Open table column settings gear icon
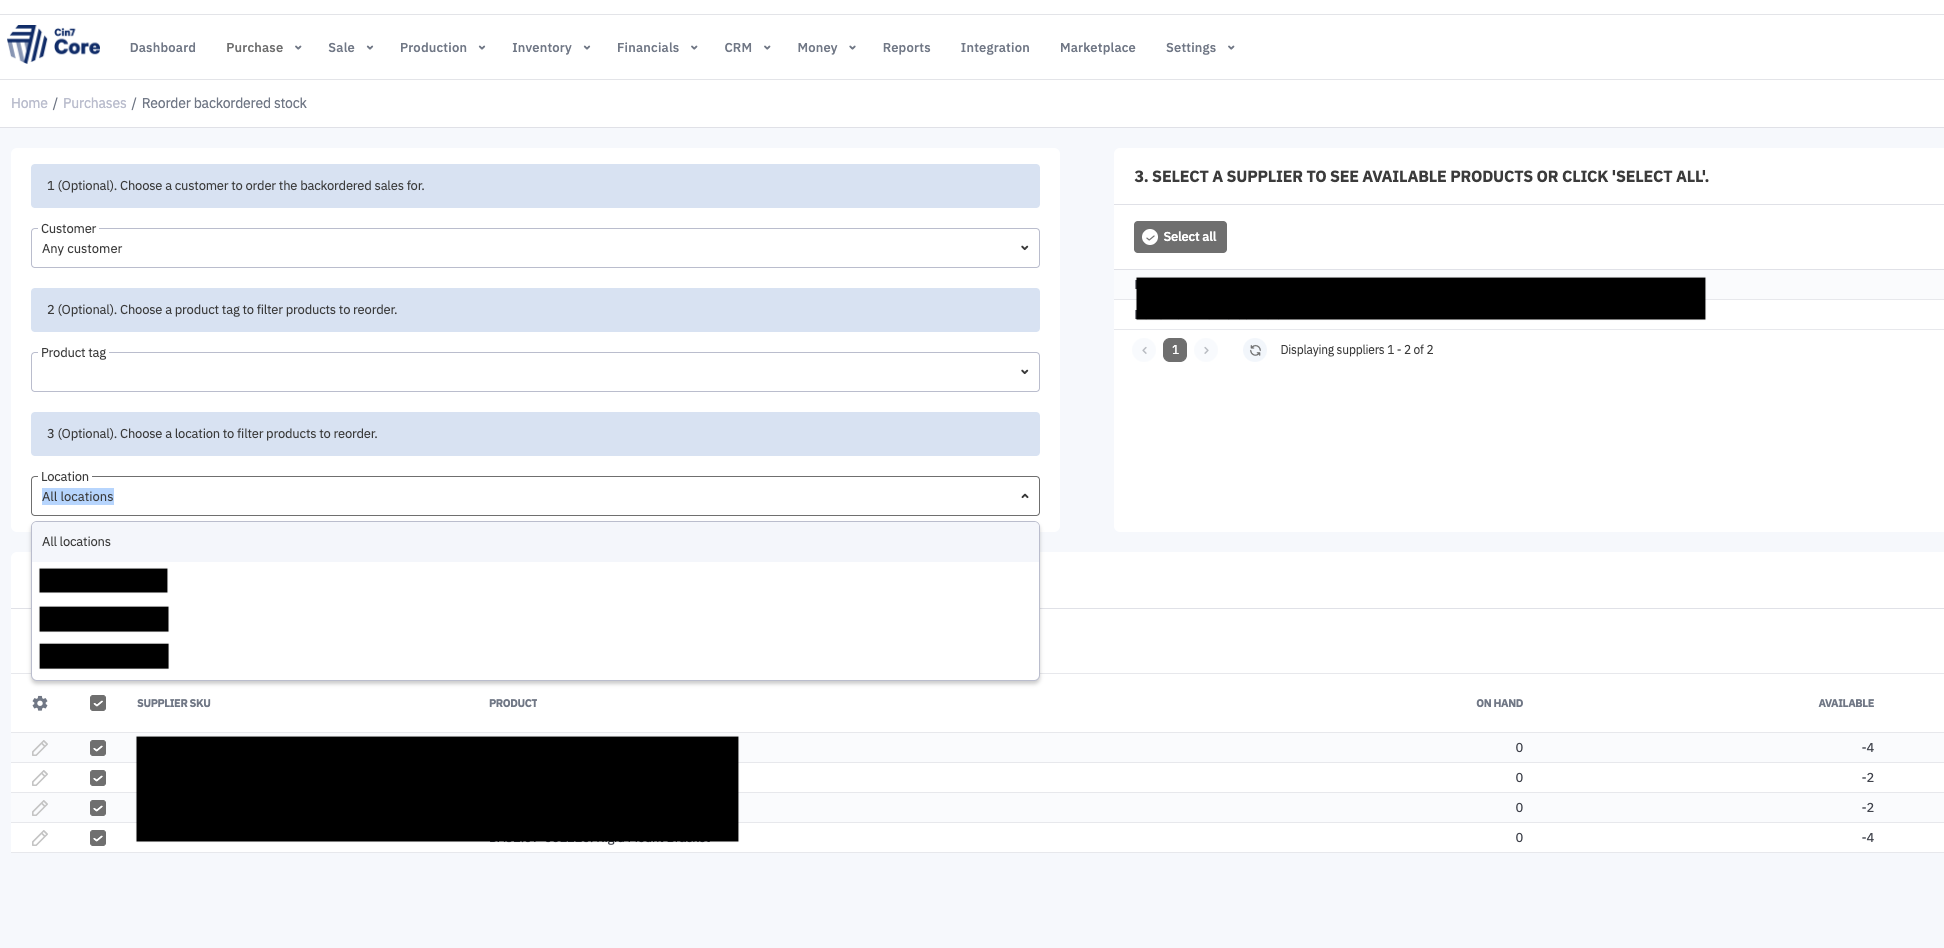The width and height of the screenshot is (1944, 948). point(40,703)
